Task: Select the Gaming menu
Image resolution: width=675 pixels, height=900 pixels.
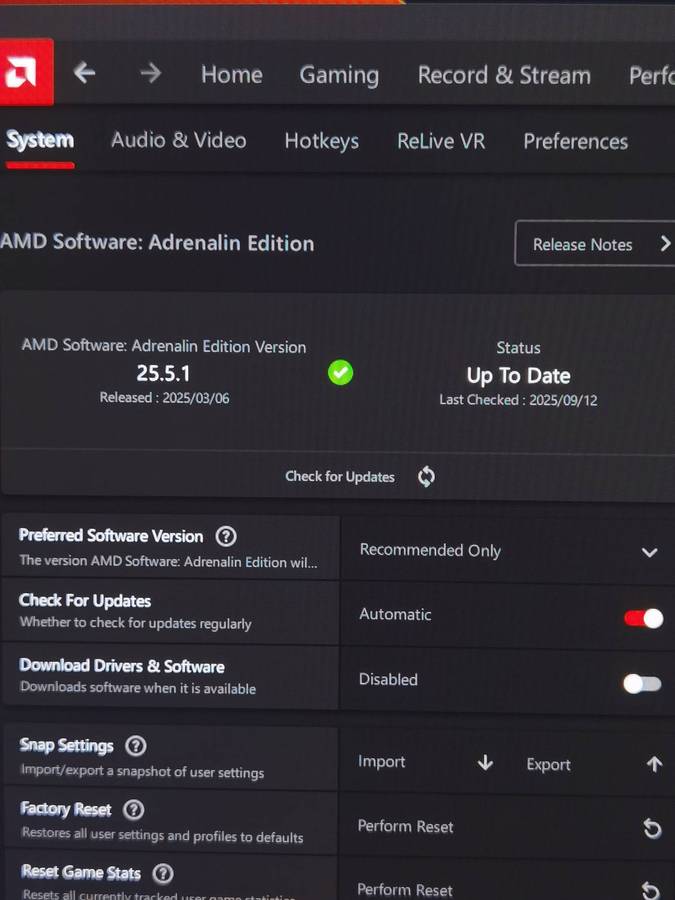Action: [x=339, y=75]
